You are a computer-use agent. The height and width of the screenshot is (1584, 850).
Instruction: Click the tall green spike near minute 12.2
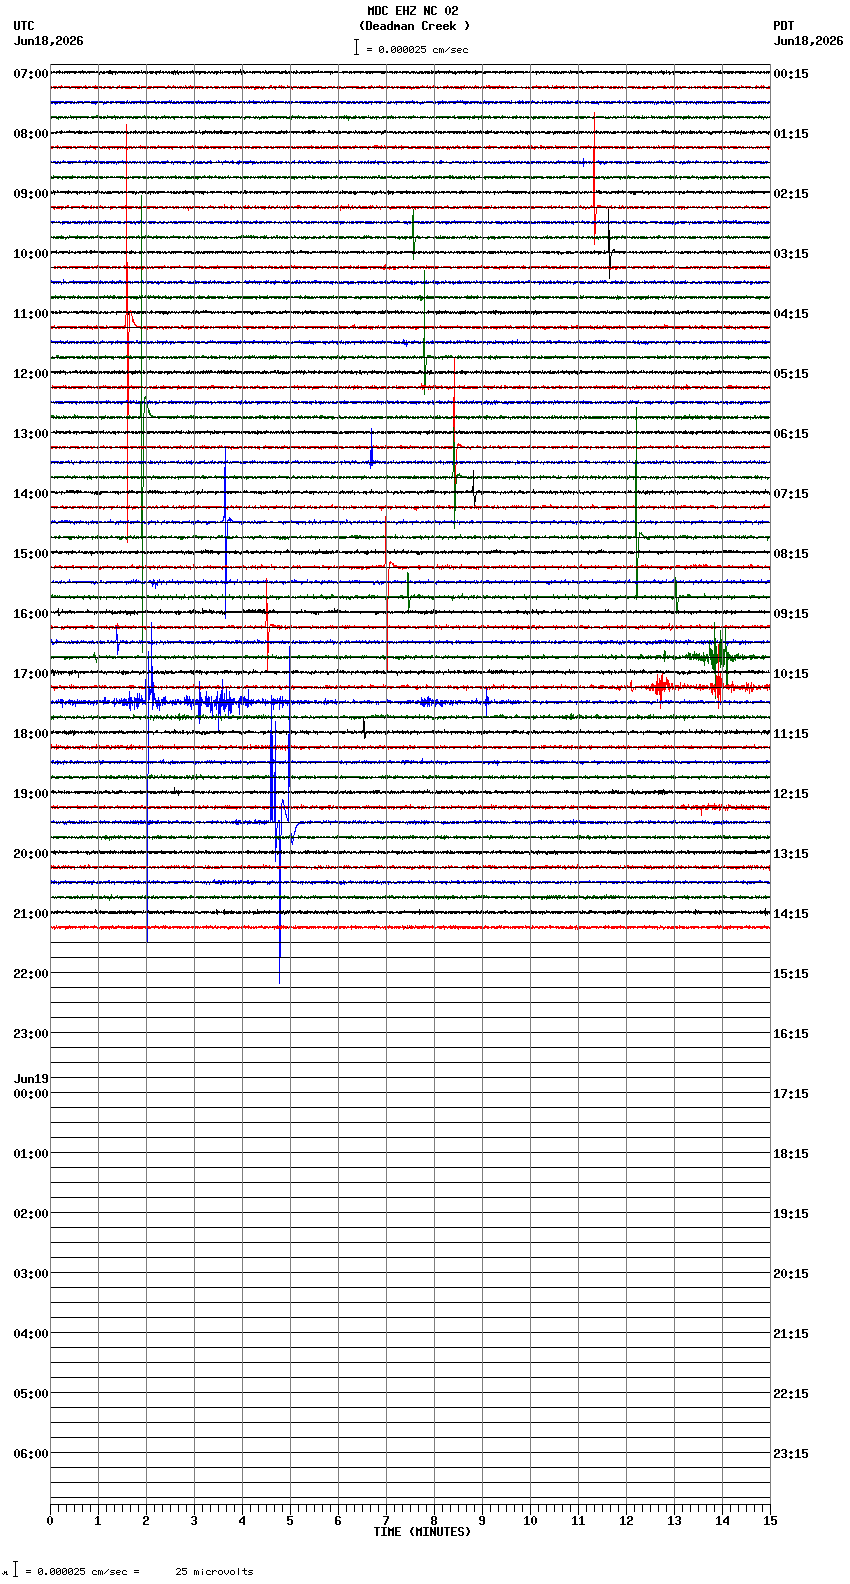point(637,500)
